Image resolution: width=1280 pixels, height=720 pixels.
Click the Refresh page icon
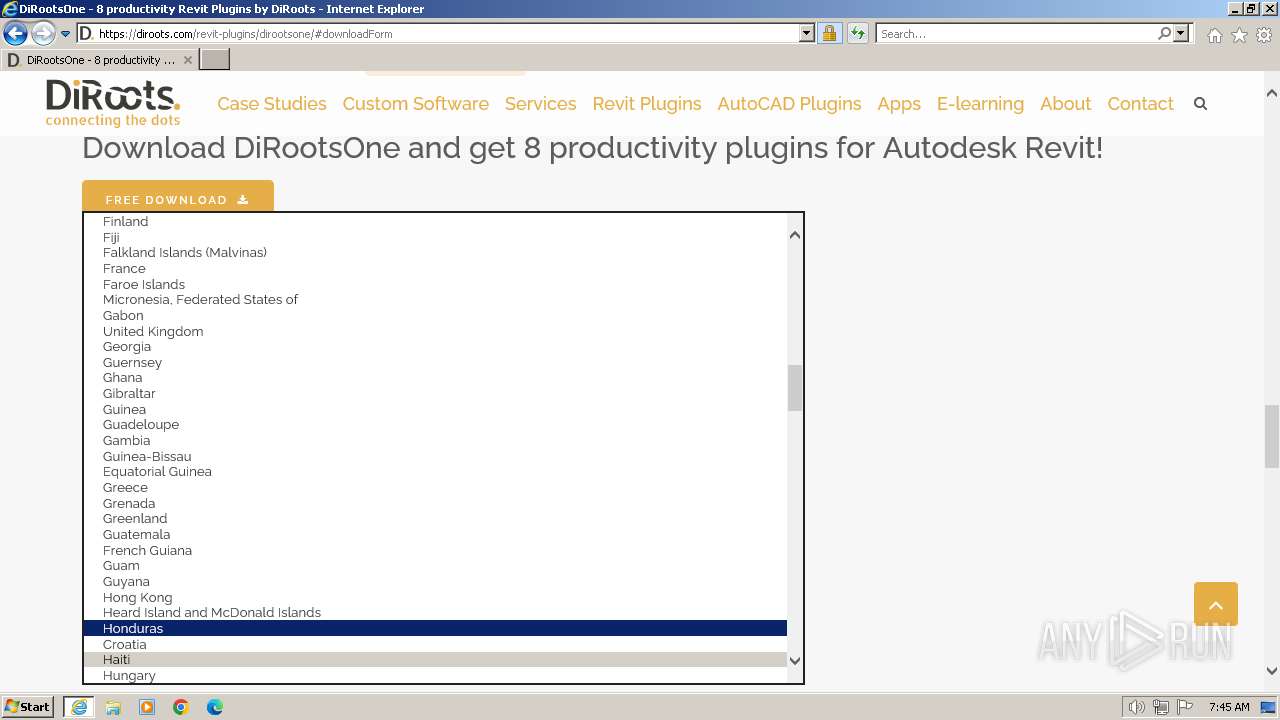(857, 34)
